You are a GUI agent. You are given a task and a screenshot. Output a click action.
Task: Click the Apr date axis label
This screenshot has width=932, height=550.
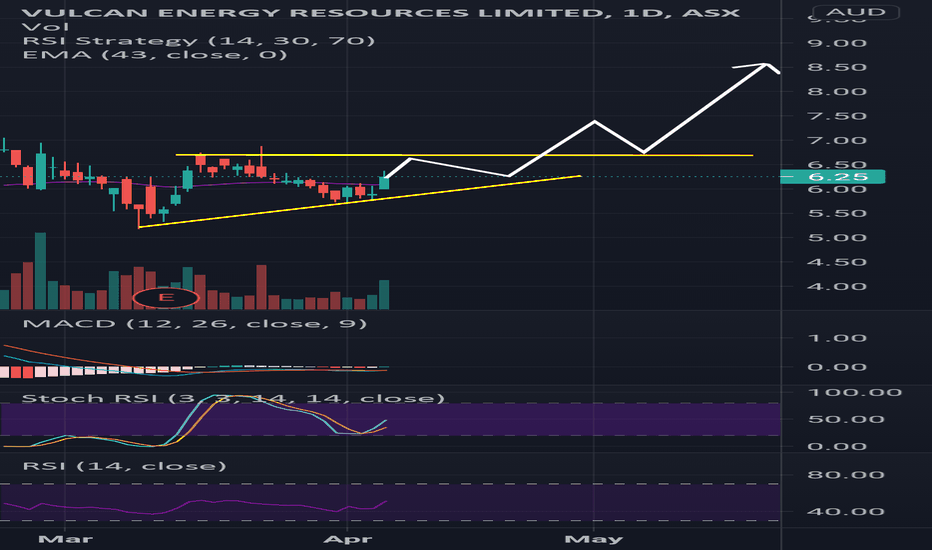[347, 539]
